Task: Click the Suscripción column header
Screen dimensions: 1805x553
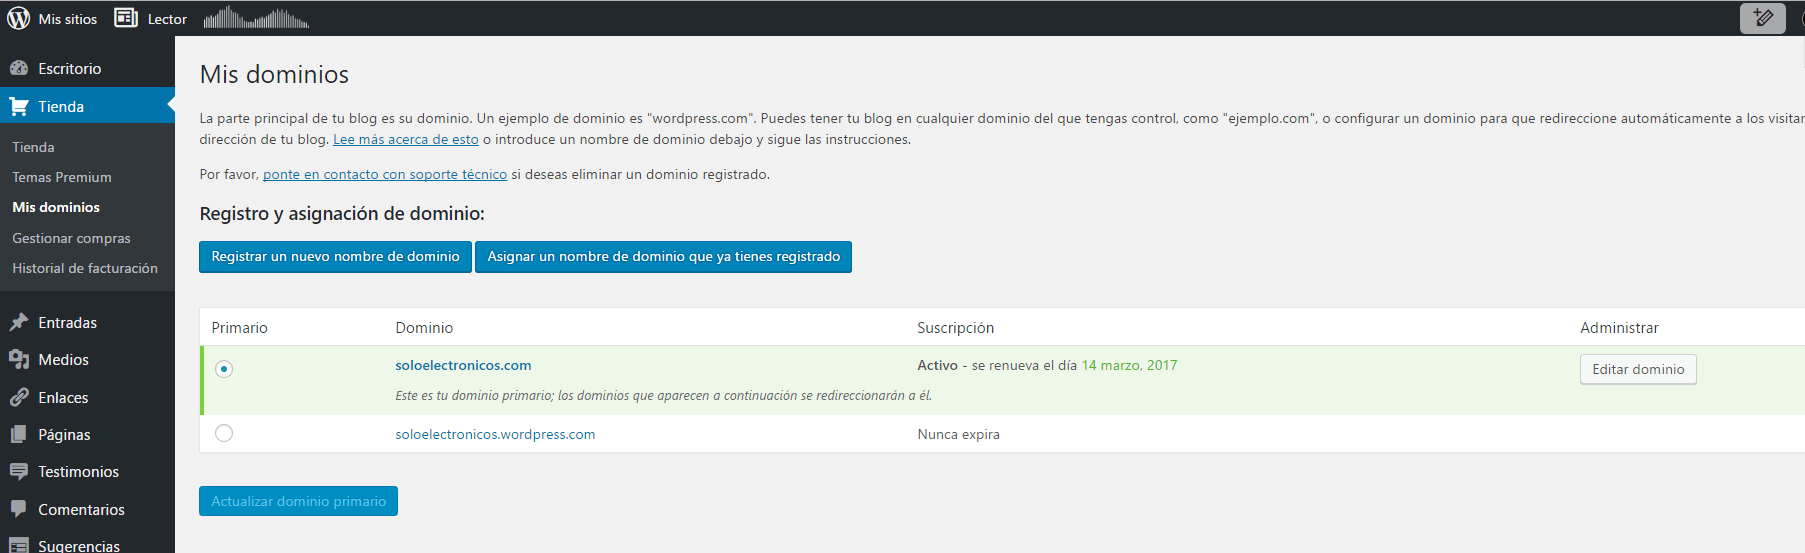Action: [955, 327]
